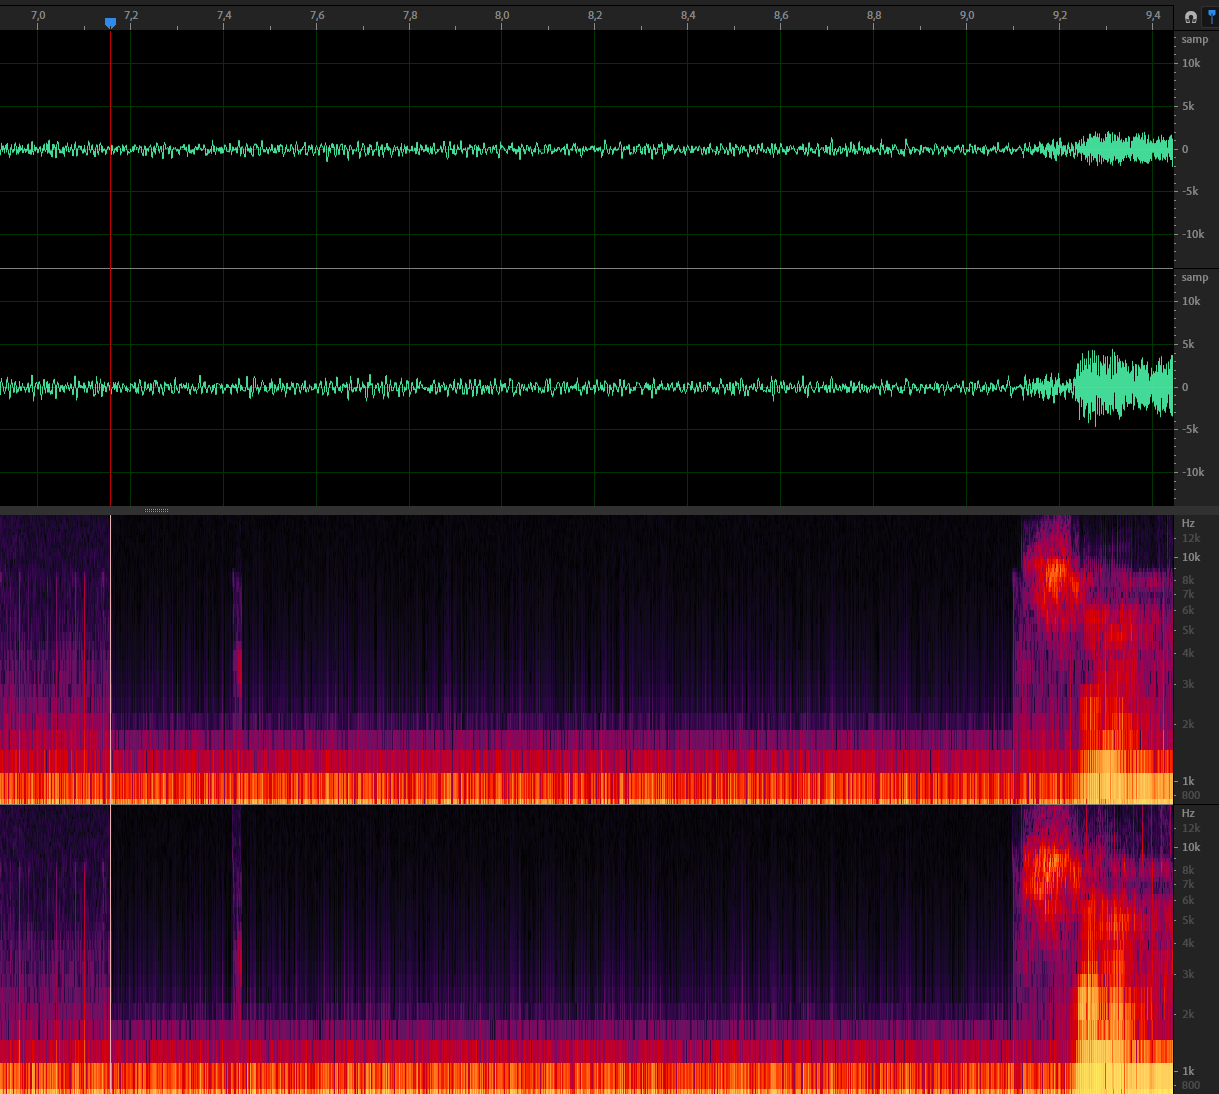Screen dimensions: 1219x1094
Task: Click the blue playhead marker on the ruler
Action: coord(110,22)
